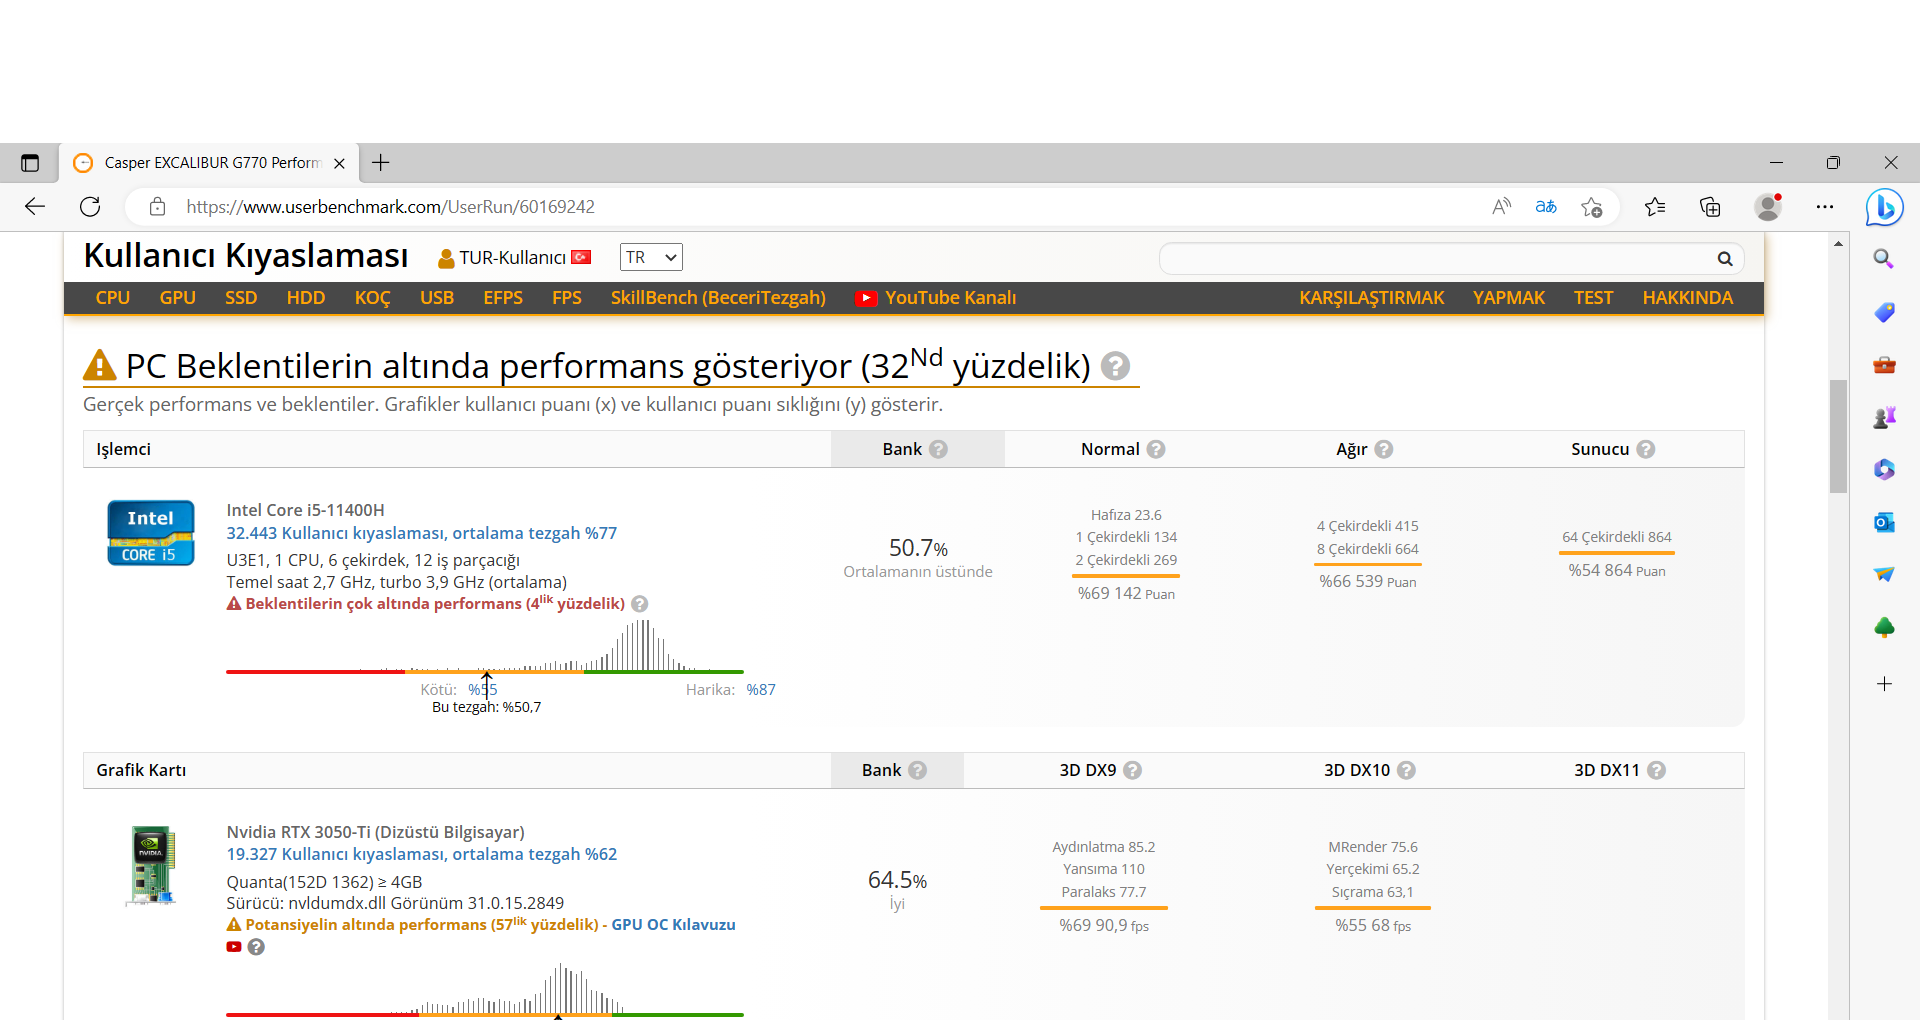
Task: Click help icon next to 3D DX10
Action: pyautogui.click(x=1406, y=771)
